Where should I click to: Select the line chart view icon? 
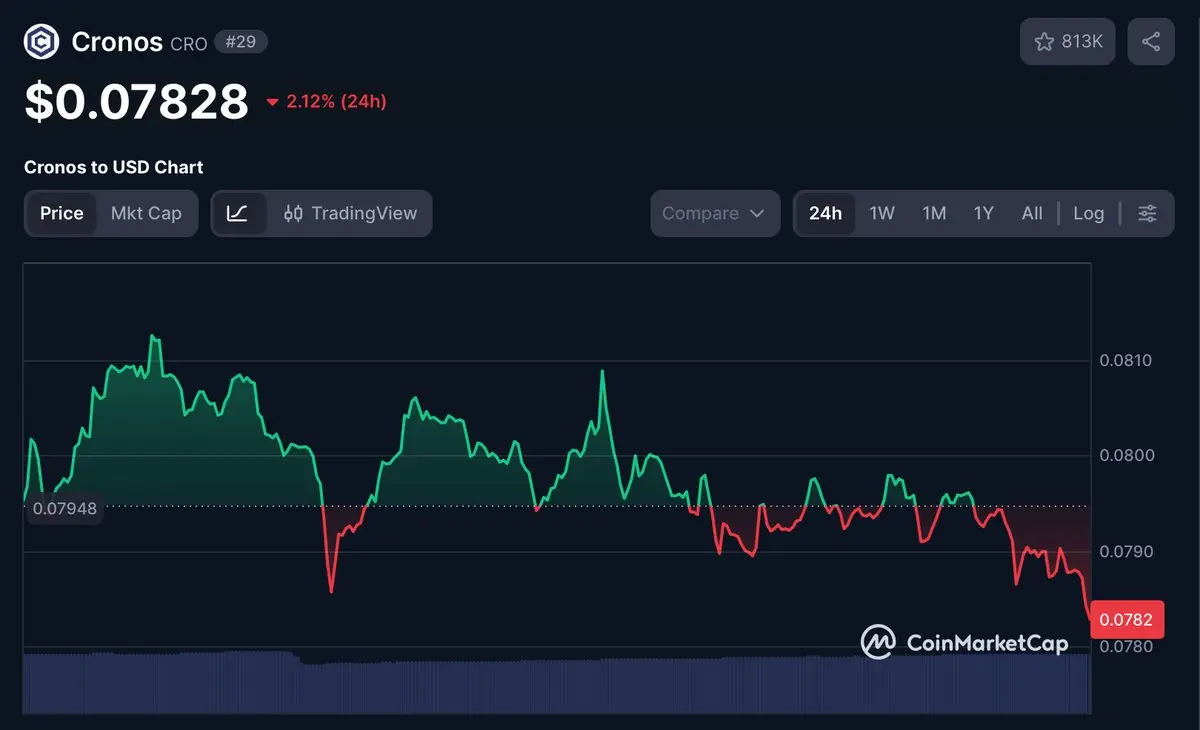coord(238,213)
